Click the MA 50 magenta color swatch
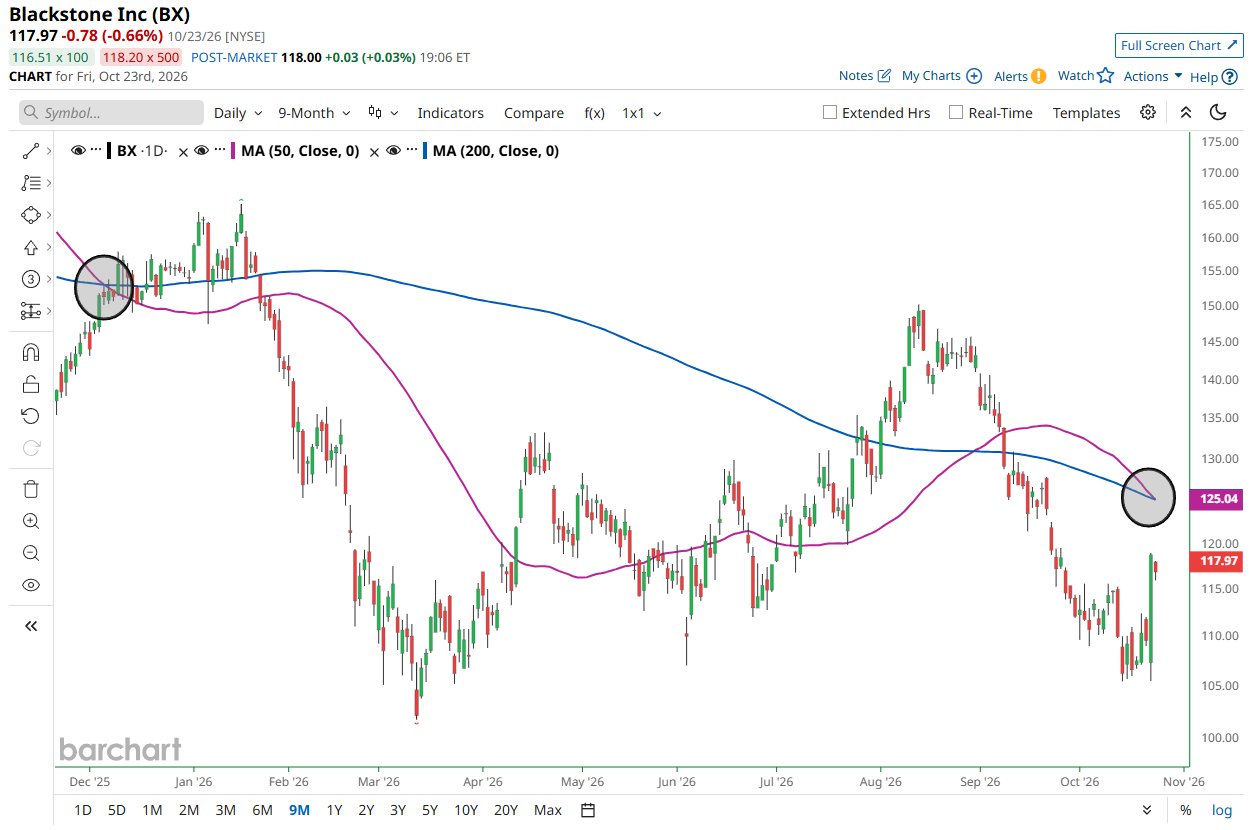The height and width of the screenshot is (830, 1253). pos(232,151)
